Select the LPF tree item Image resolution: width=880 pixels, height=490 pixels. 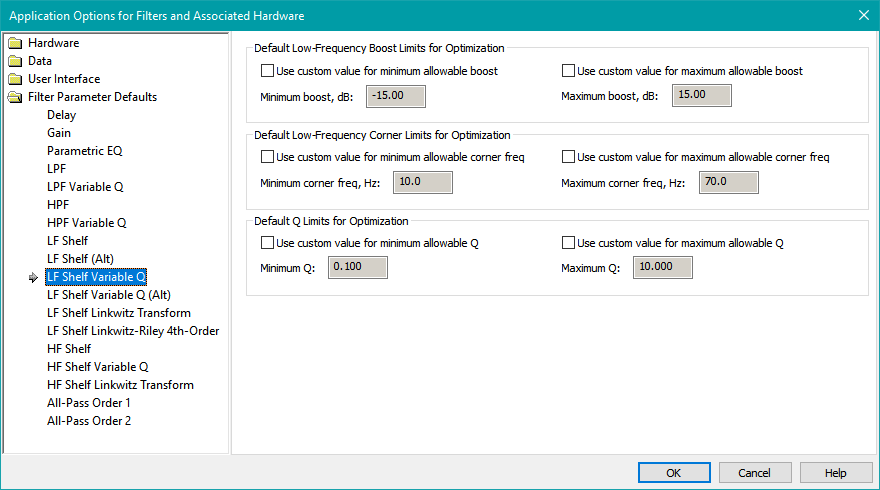click(x=57, y=169)
